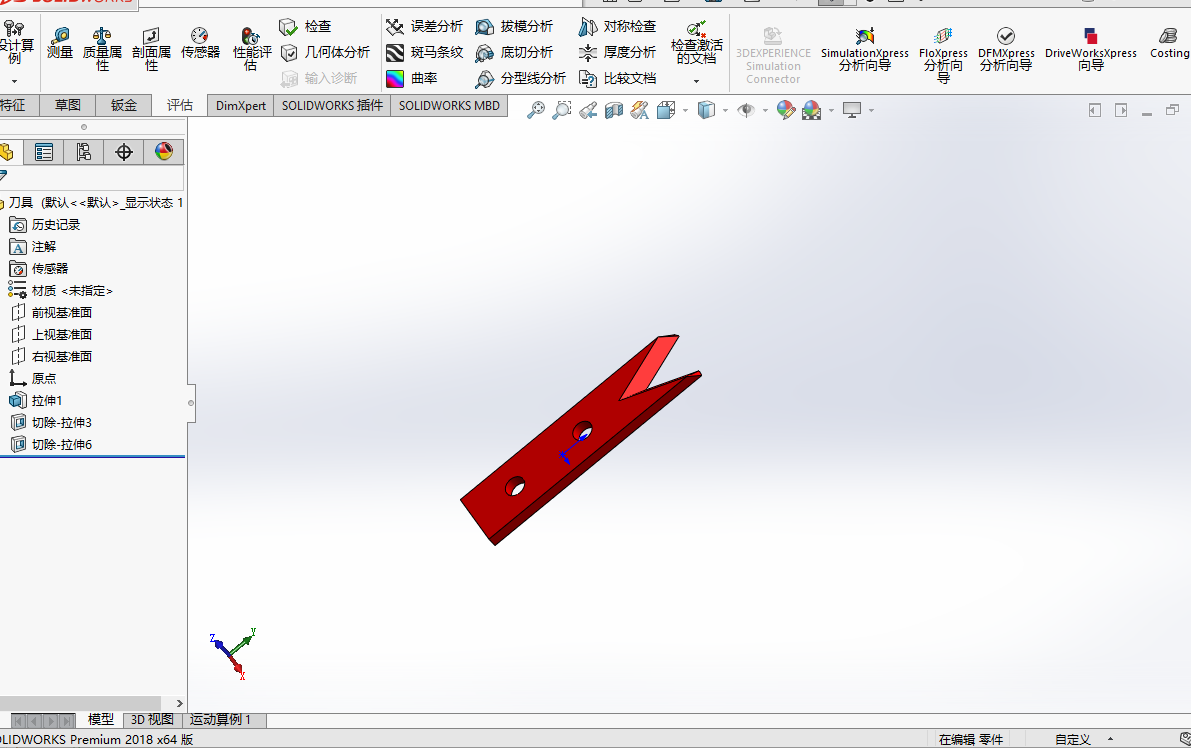The height and width of the screenshot is (748, 1191).
Task: Click Zoom to Fit icon
Action: point(536,111)
